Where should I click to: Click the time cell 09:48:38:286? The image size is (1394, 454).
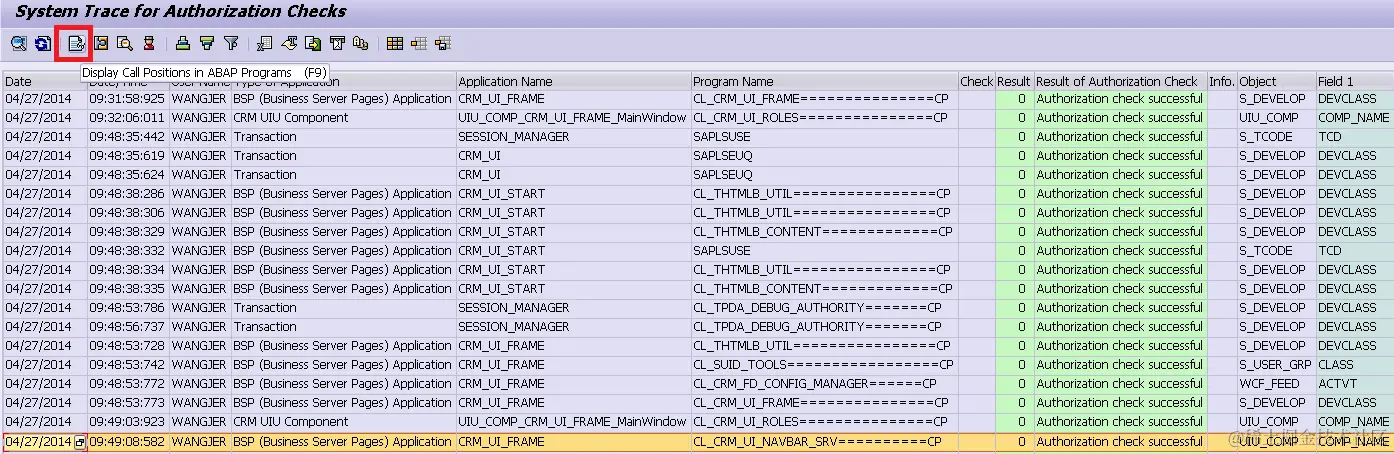coord(127,194)
